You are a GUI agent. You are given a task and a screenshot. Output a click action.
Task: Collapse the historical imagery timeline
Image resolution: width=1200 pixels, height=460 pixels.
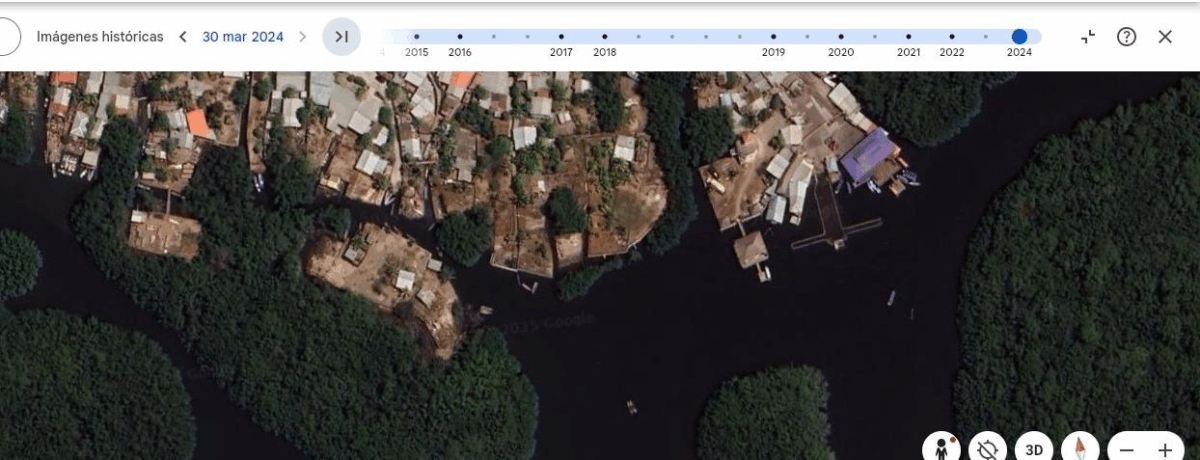coord(1088,37)
